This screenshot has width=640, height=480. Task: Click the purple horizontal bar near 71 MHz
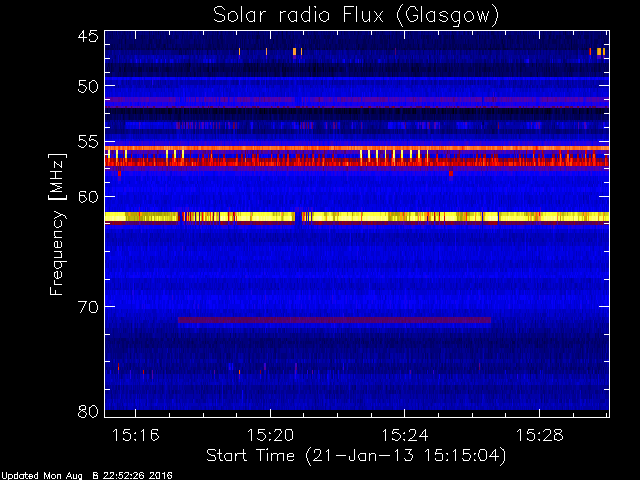click(x=334, y=320)
